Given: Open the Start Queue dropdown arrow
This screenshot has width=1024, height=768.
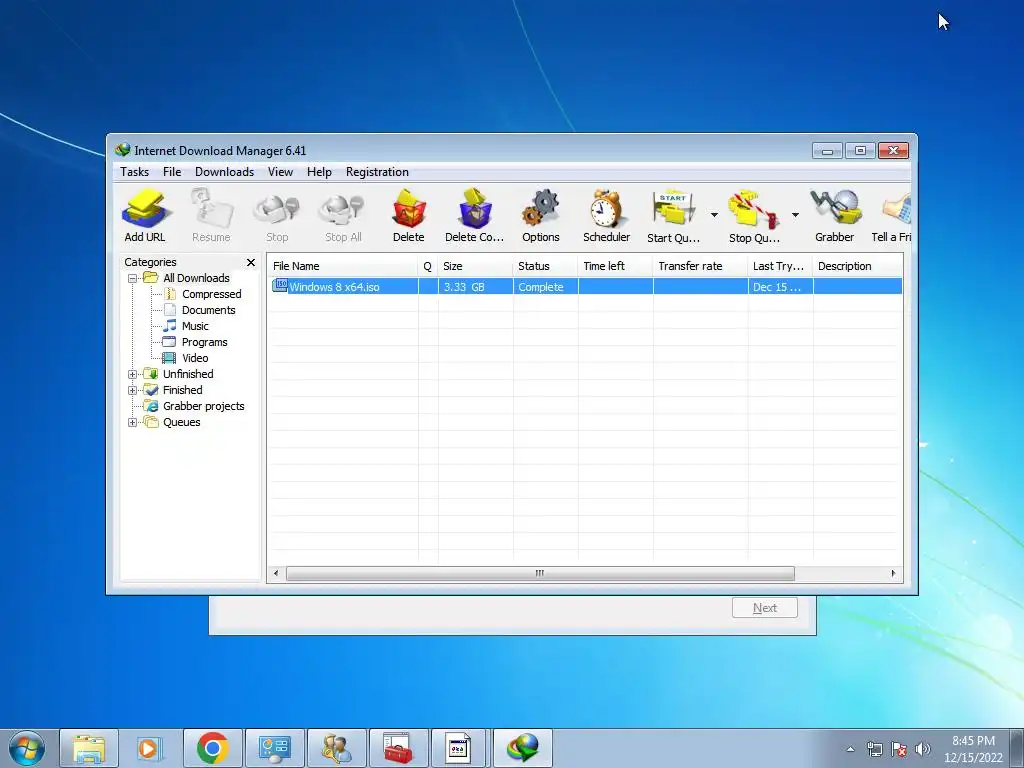Looking at the screenshot, I should click(714, 215).
